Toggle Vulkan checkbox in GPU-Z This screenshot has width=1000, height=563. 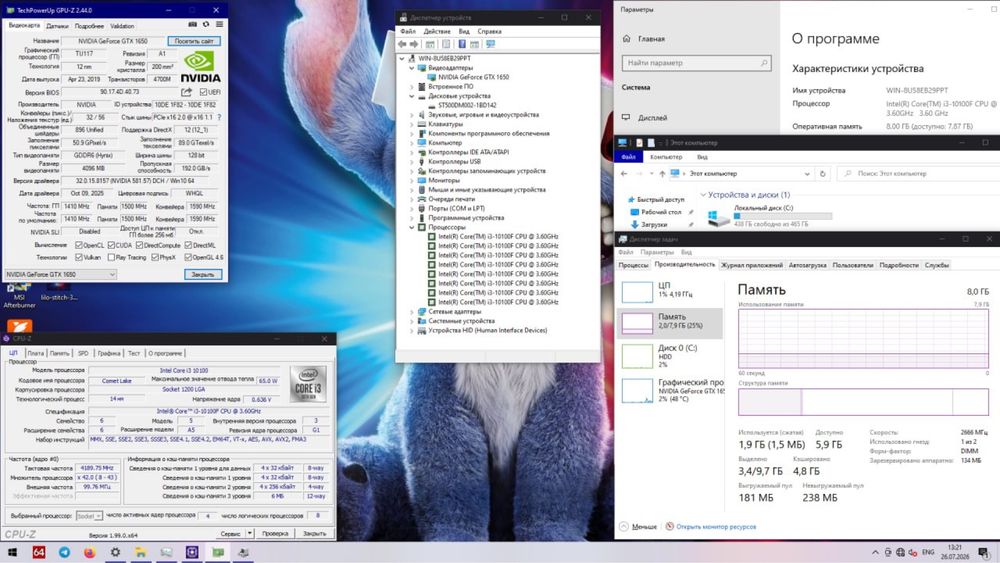pyautogui.click(x=79, y=257)
